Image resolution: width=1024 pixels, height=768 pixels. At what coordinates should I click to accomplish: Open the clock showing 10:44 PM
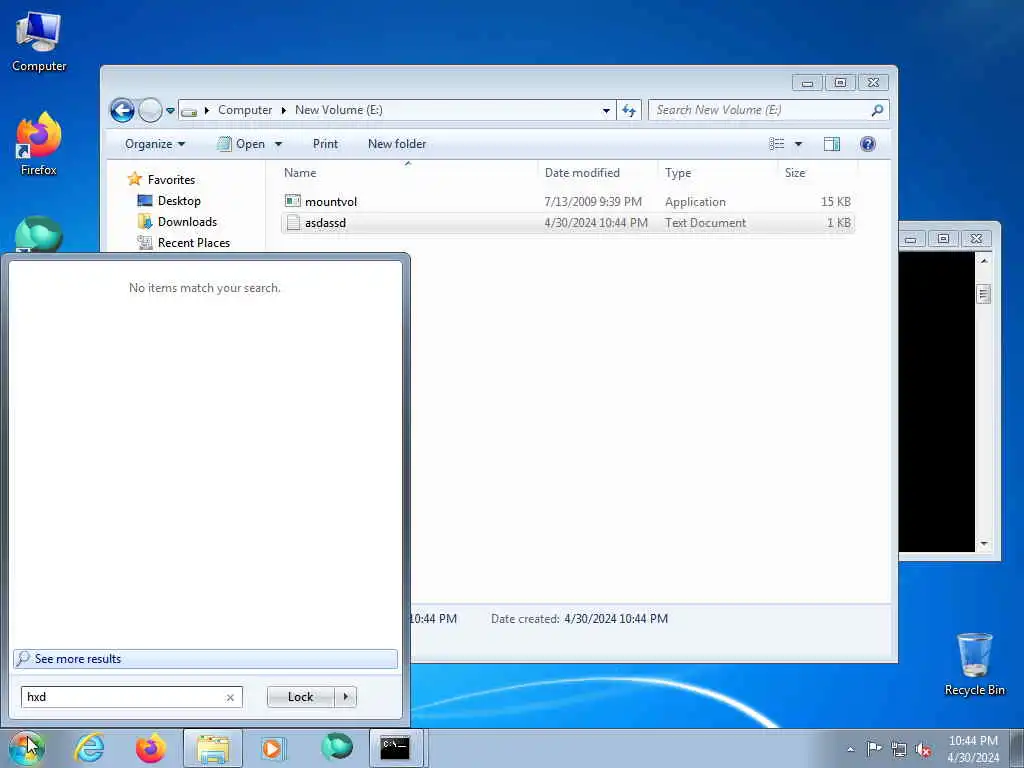pyautogui.click(x=973, y=748)
